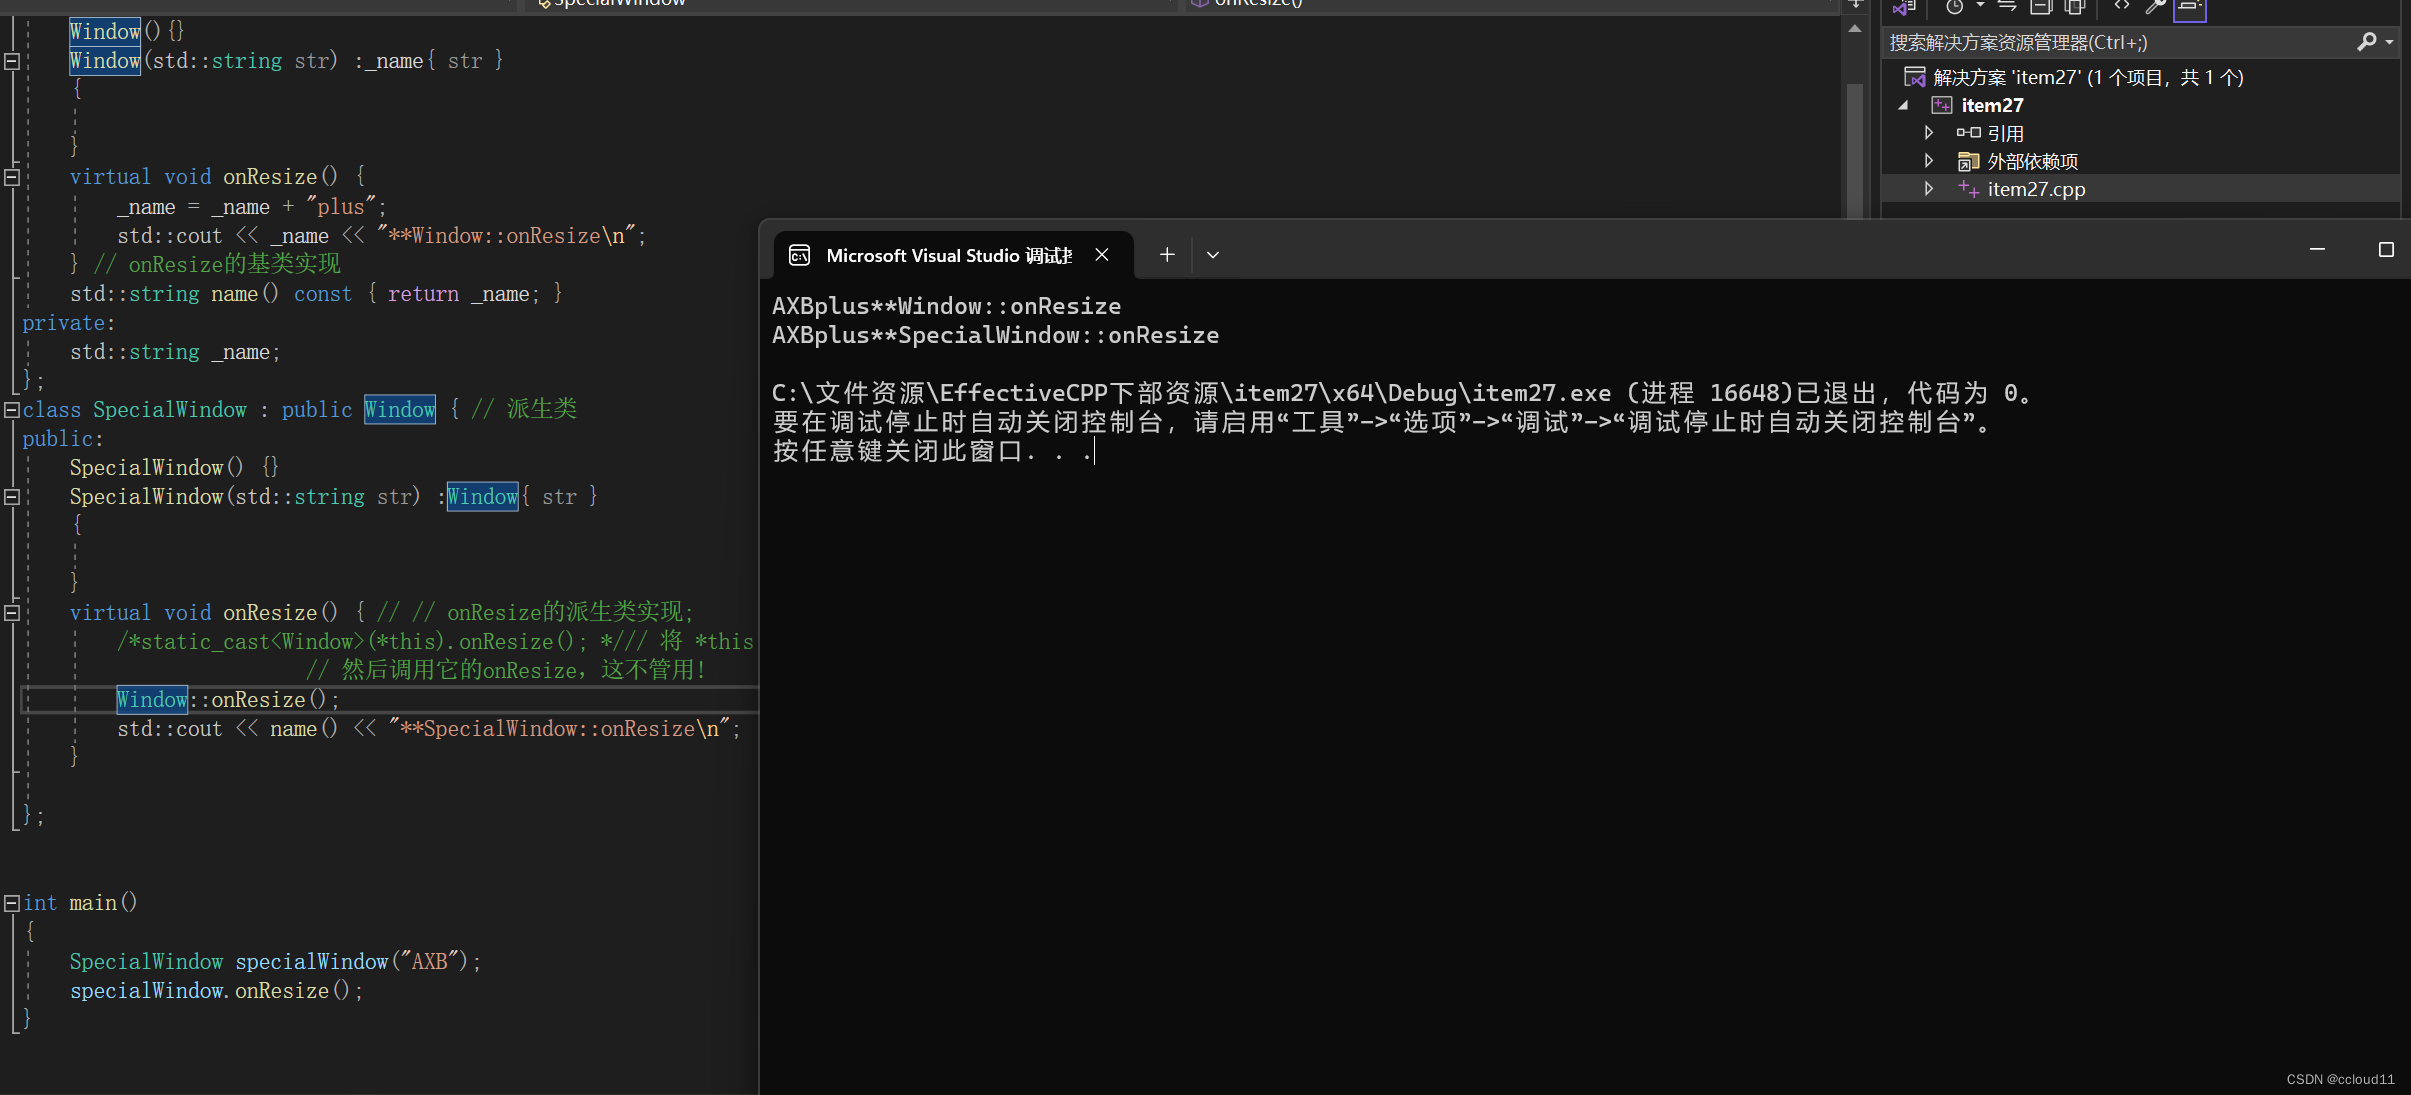Click the item27.cpp file icon
The image size is (2411, 1095).
(1968, 189)
